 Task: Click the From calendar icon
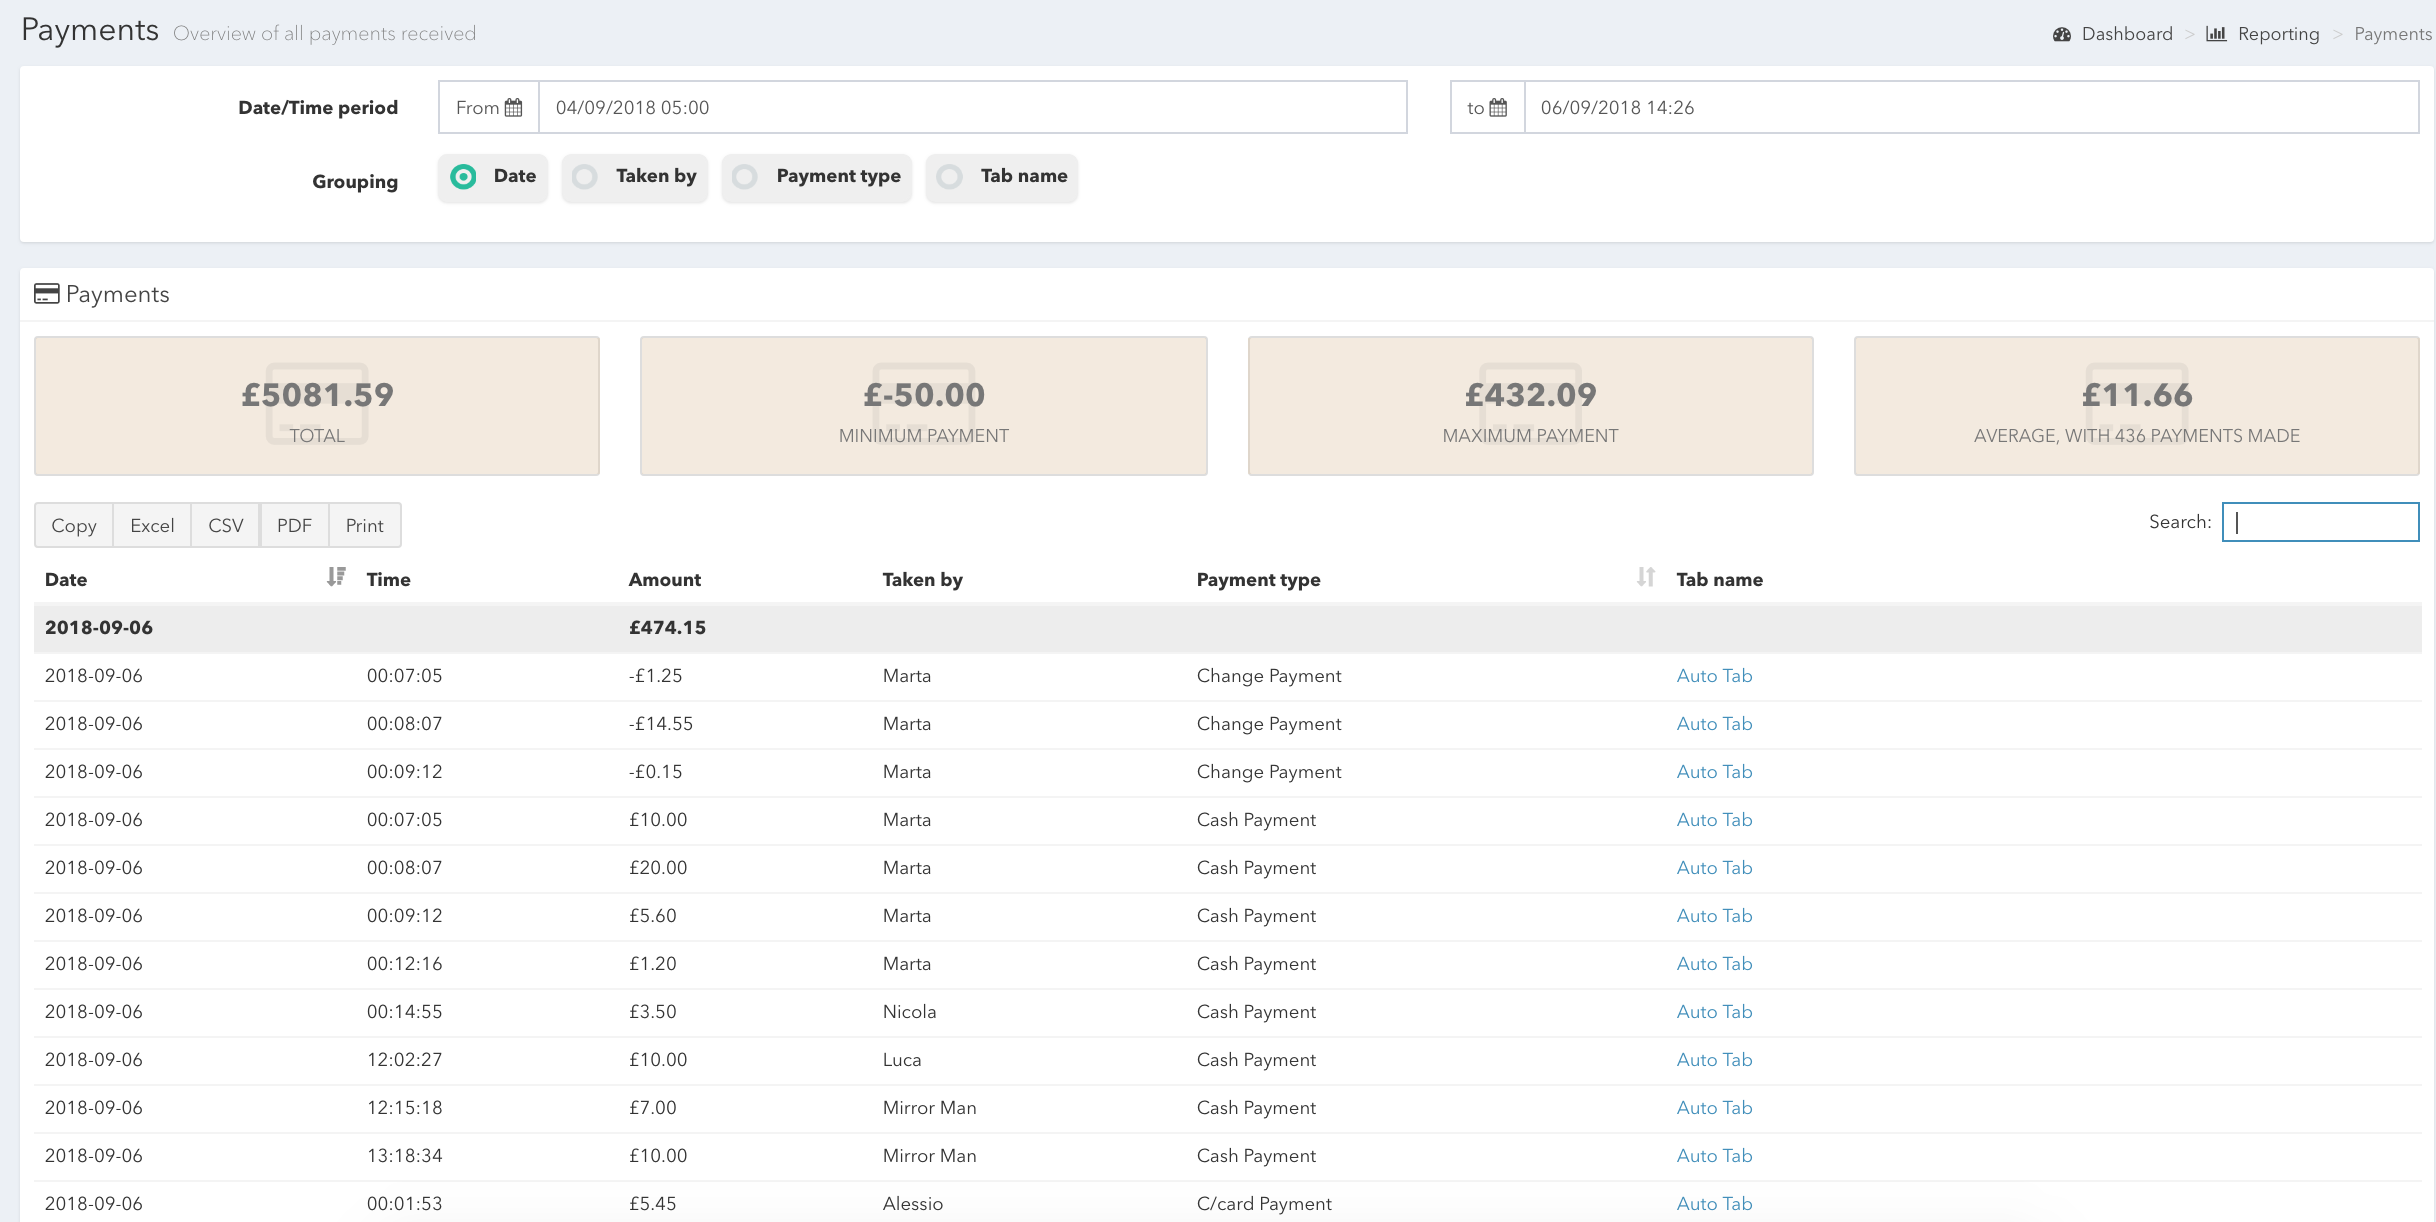(x=513, y=108)
